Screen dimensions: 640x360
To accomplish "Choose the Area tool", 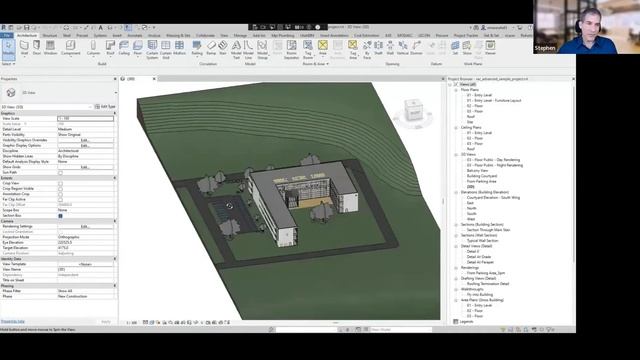I will click(322, 48).
